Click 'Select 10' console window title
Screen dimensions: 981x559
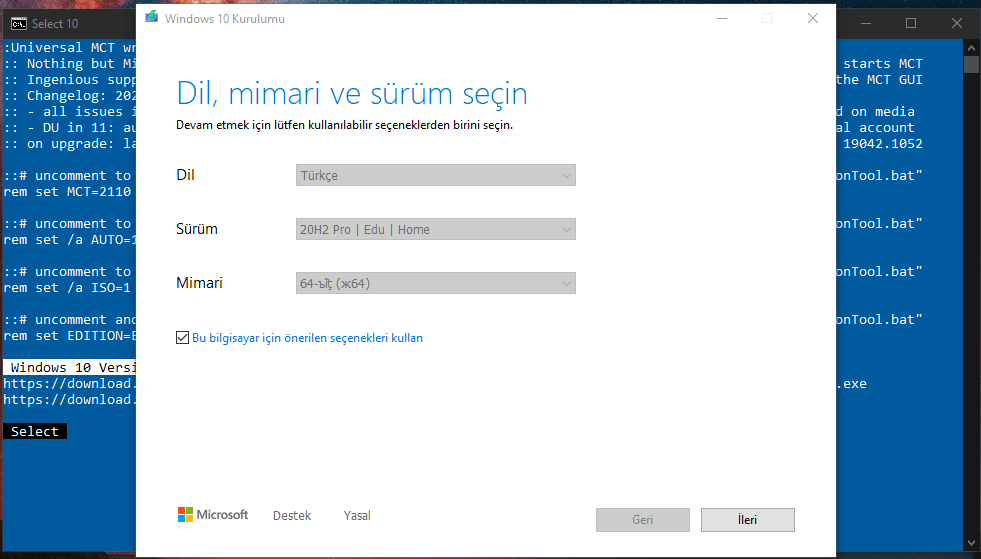point(55,24)
